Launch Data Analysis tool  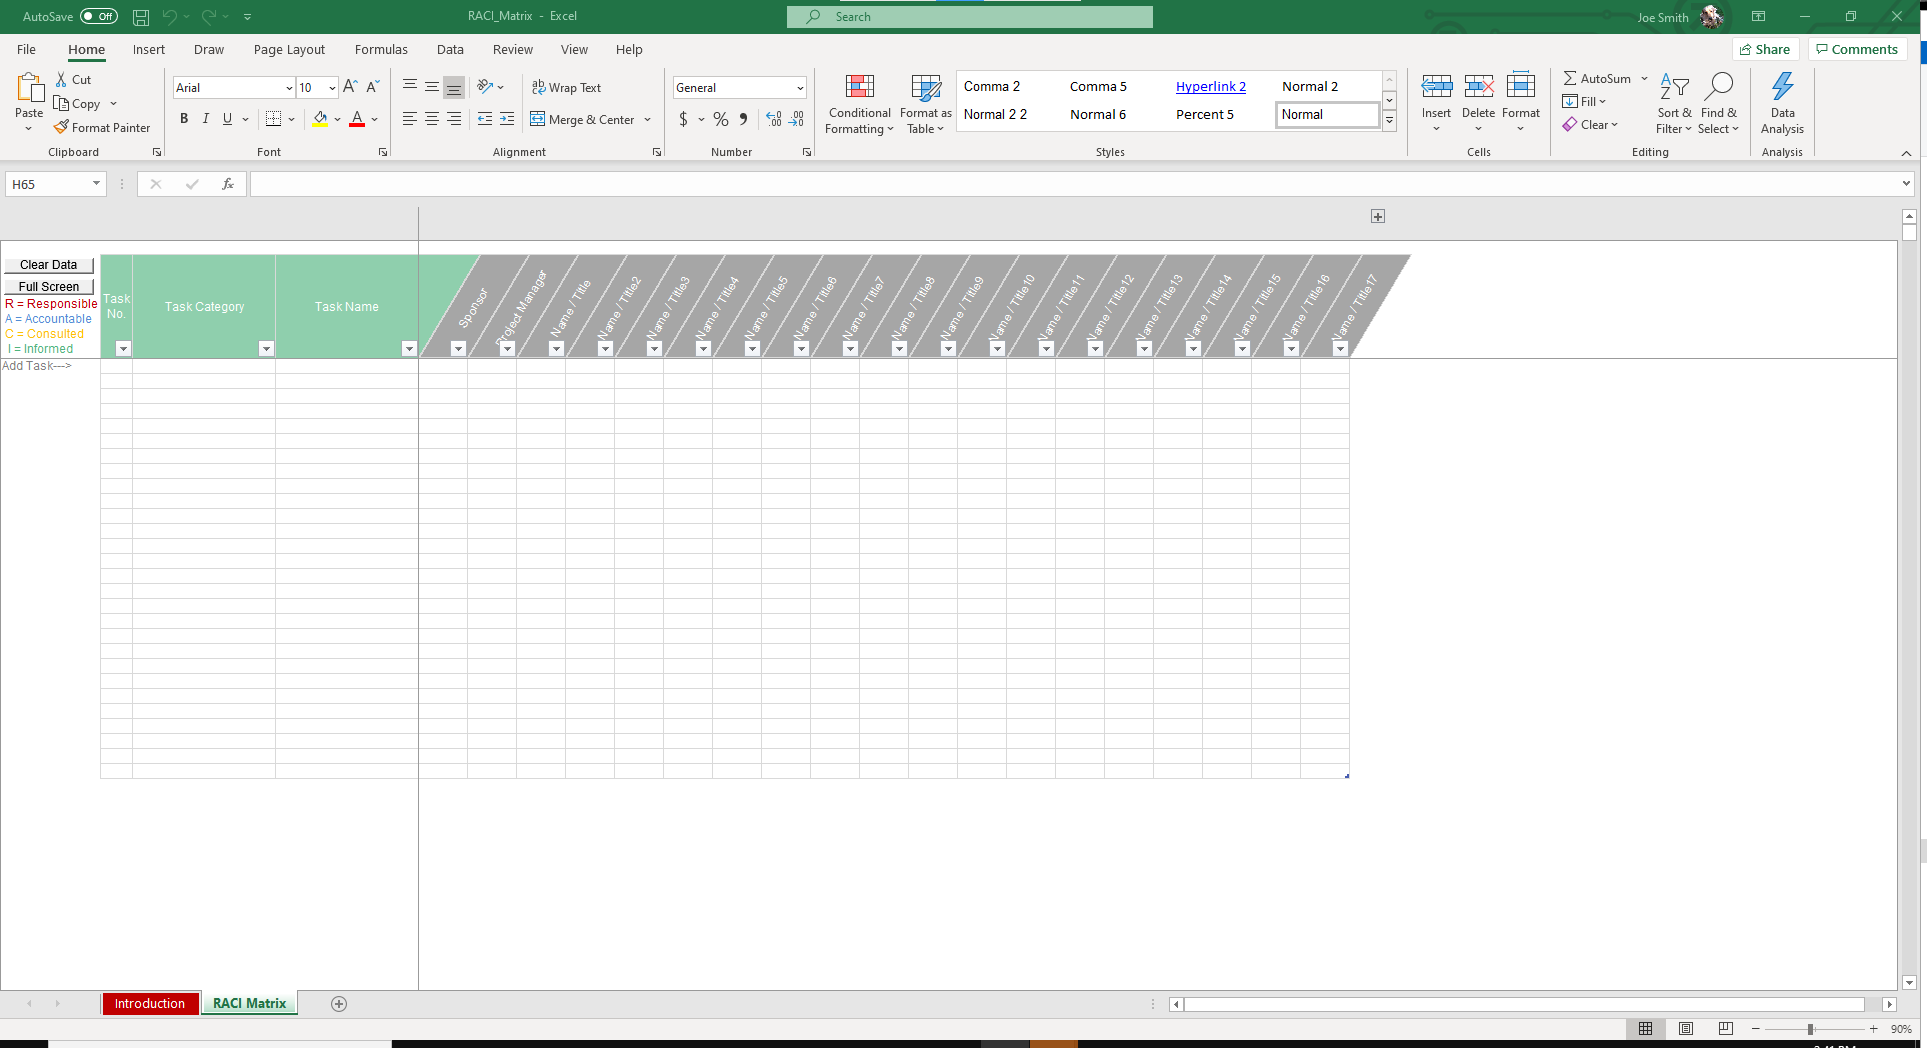click(x=1782, y=104)
